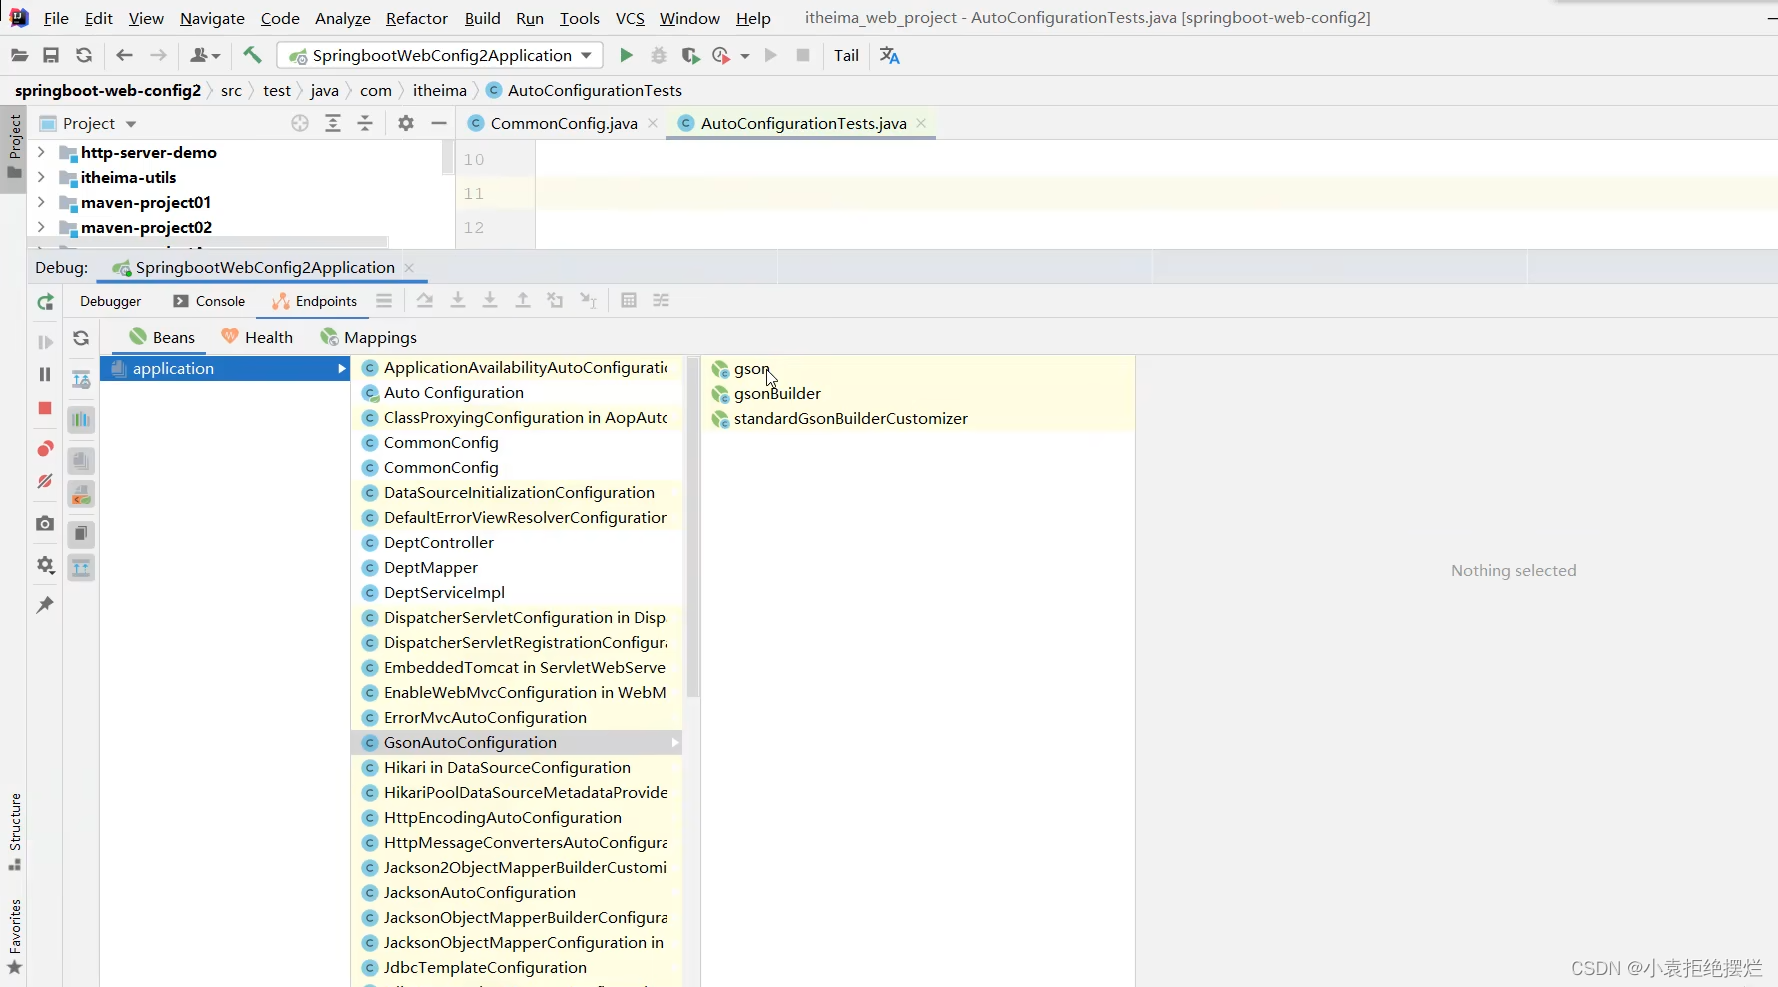Expand the maven-project02 module
The image size is (1778, 987).
[x=41, y=227]
